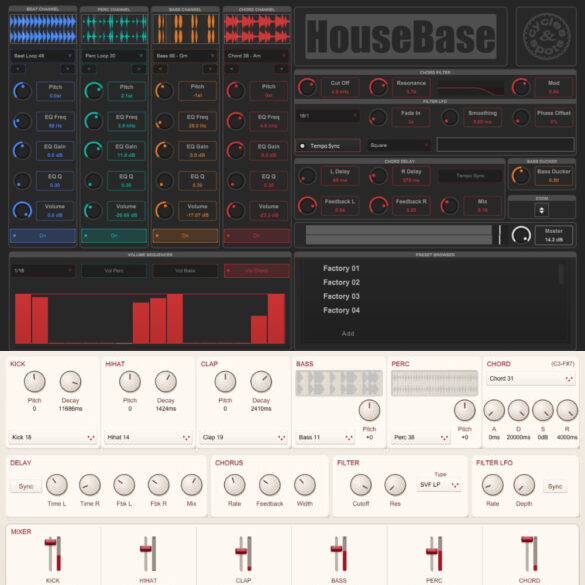Click the Kick Decay knob

[70, 382]
